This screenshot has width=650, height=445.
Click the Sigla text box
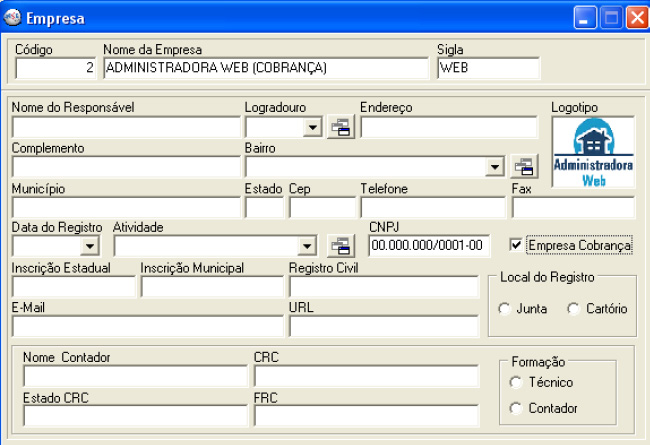488,68
